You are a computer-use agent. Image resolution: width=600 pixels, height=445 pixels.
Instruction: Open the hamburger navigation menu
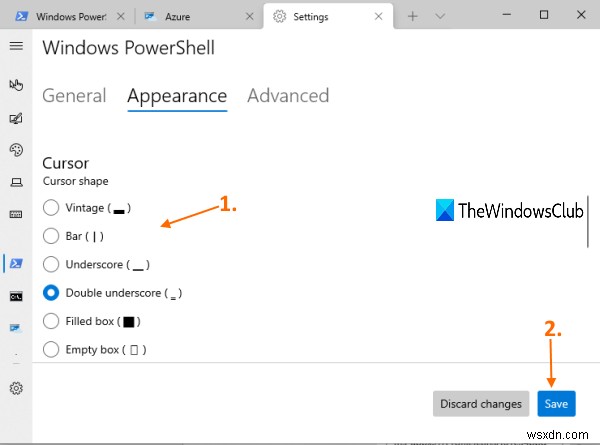[x=16, y=46]
